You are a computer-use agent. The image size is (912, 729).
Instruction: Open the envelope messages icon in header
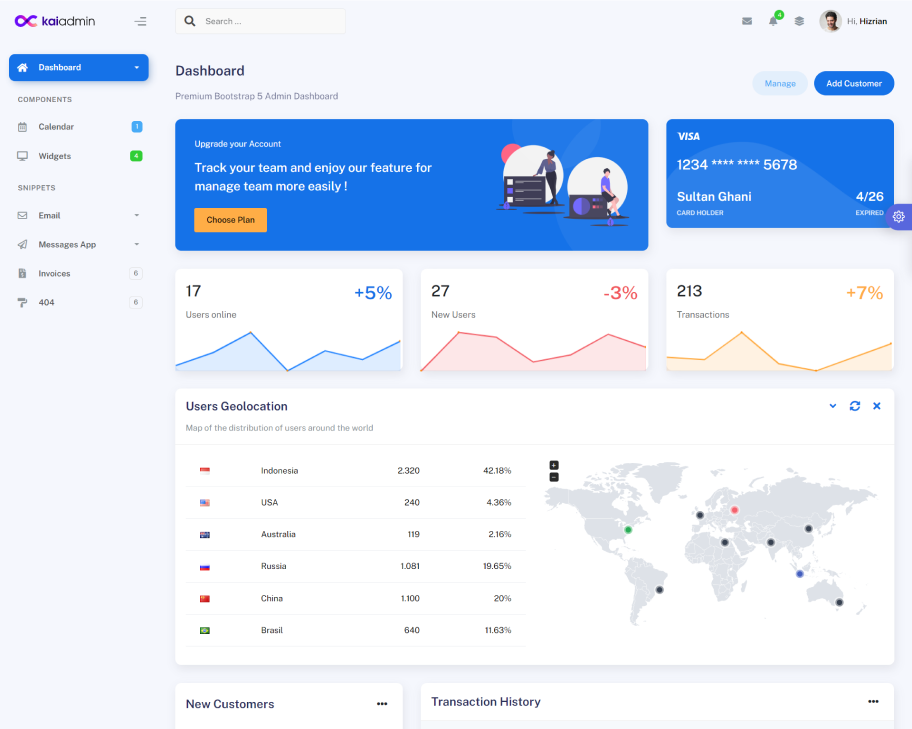click(x=747, y=21)
